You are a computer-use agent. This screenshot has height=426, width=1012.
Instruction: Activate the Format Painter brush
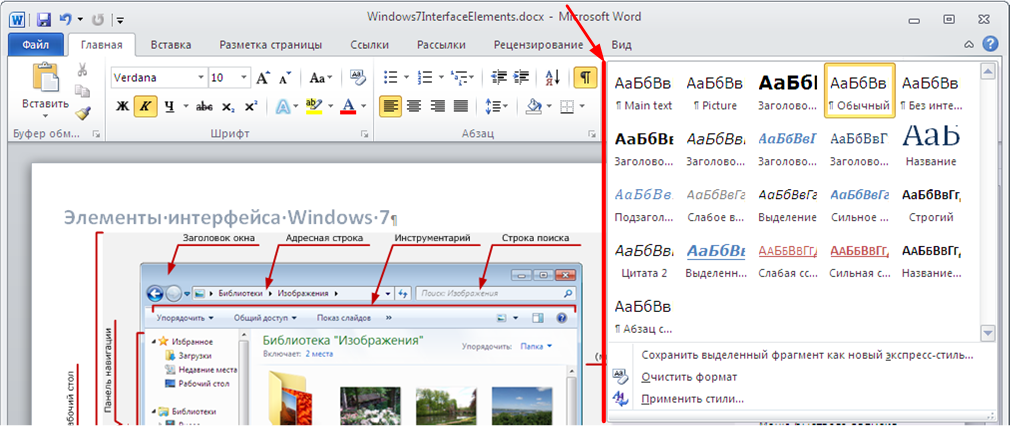pyautogui.click(x=83, y=113)
